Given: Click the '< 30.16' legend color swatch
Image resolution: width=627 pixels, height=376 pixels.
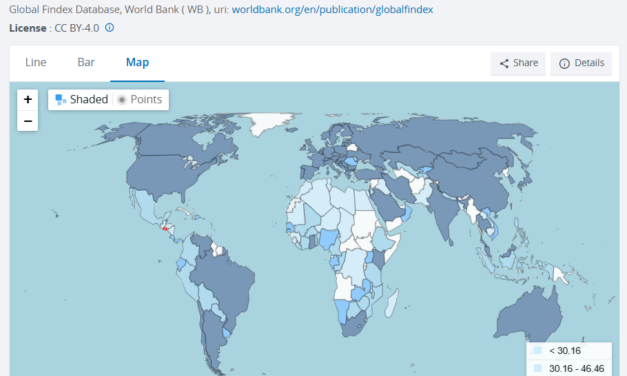Looking at the screenshot, I should point(537,350).
